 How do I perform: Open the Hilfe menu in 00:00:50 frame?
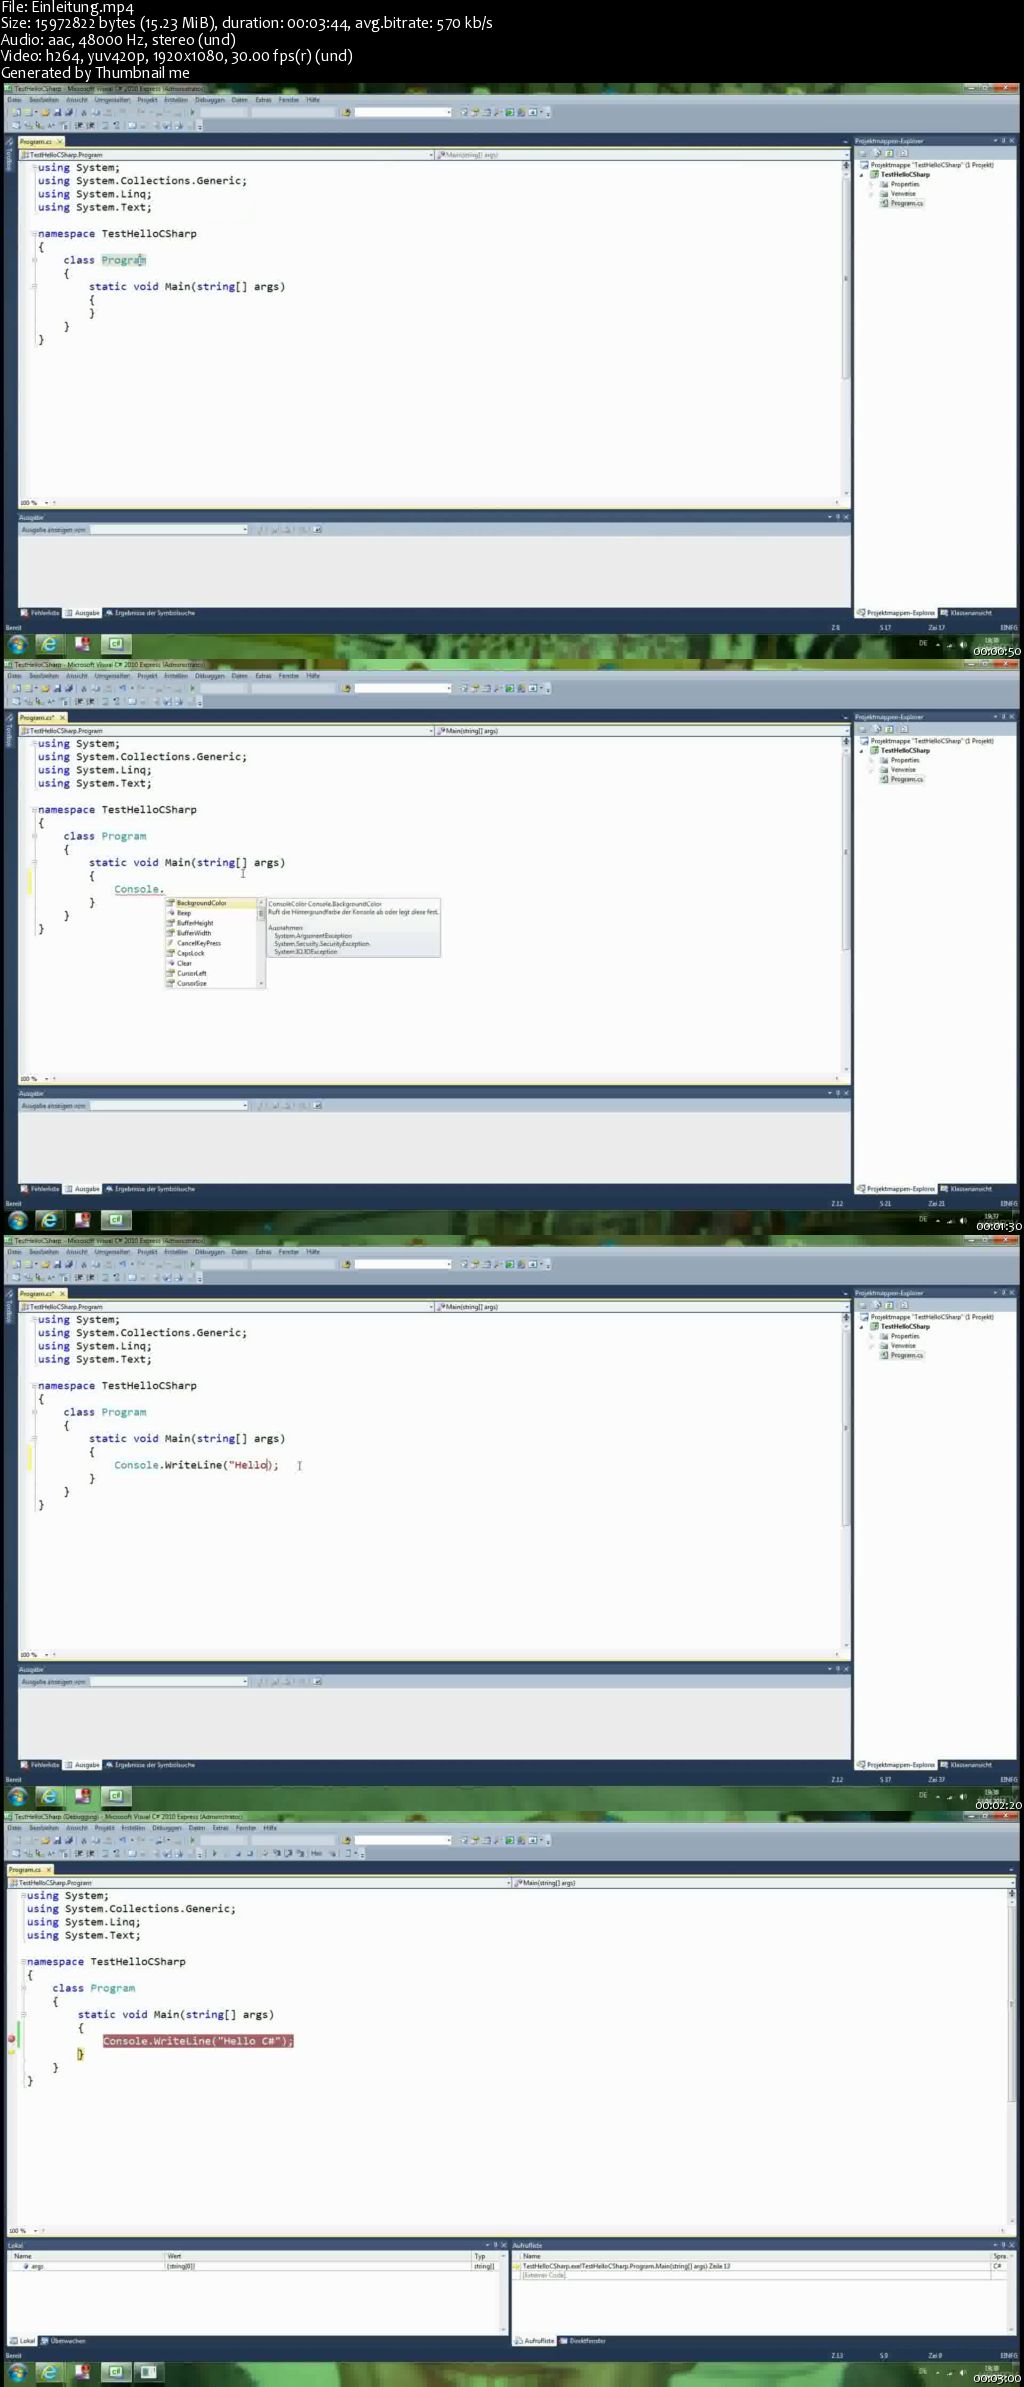[x=313, y=100]
